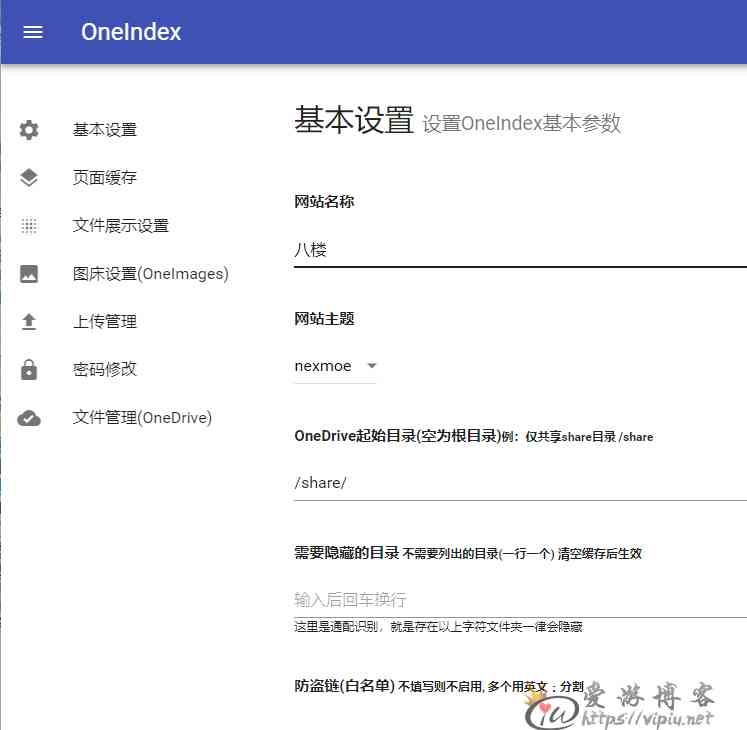747x730 pixels.
Task: Click the cloud icon for 文件管理
Action: 29,418
